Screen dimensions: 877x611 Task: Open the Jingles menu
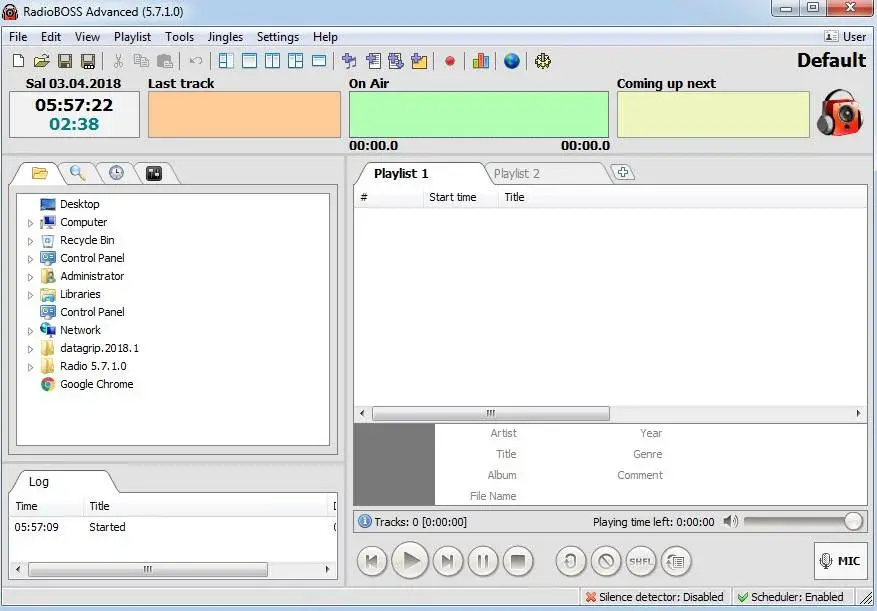pos(225,37)
